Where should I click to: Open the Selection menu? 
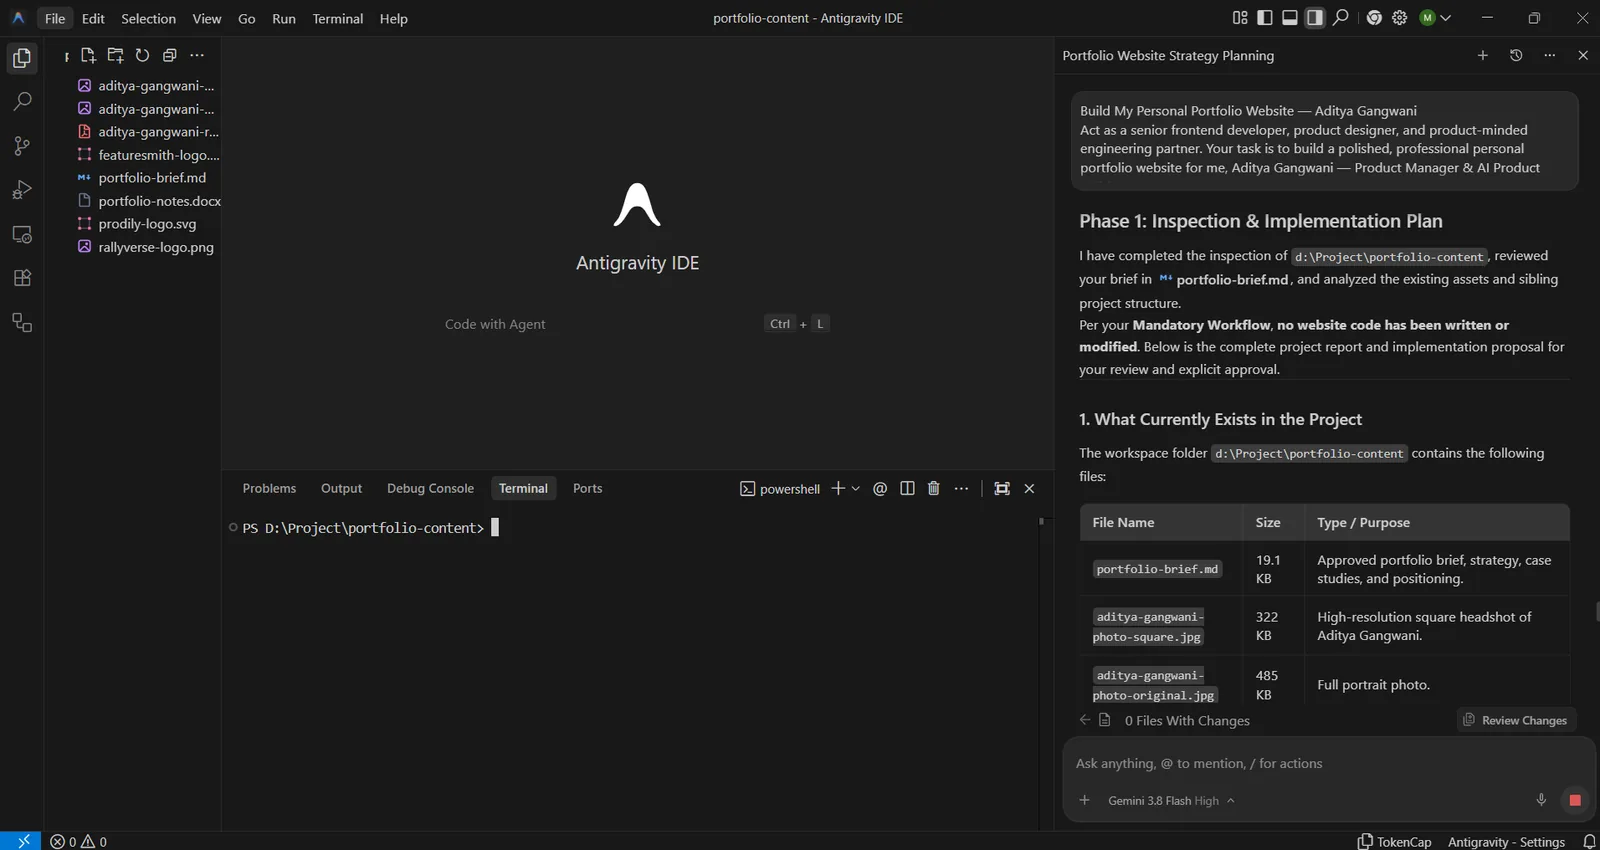148,18
